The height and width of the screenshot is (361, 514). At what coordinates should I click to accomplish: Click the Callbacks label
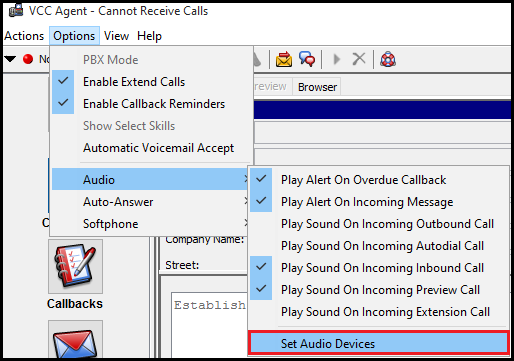tap(75, 304)
